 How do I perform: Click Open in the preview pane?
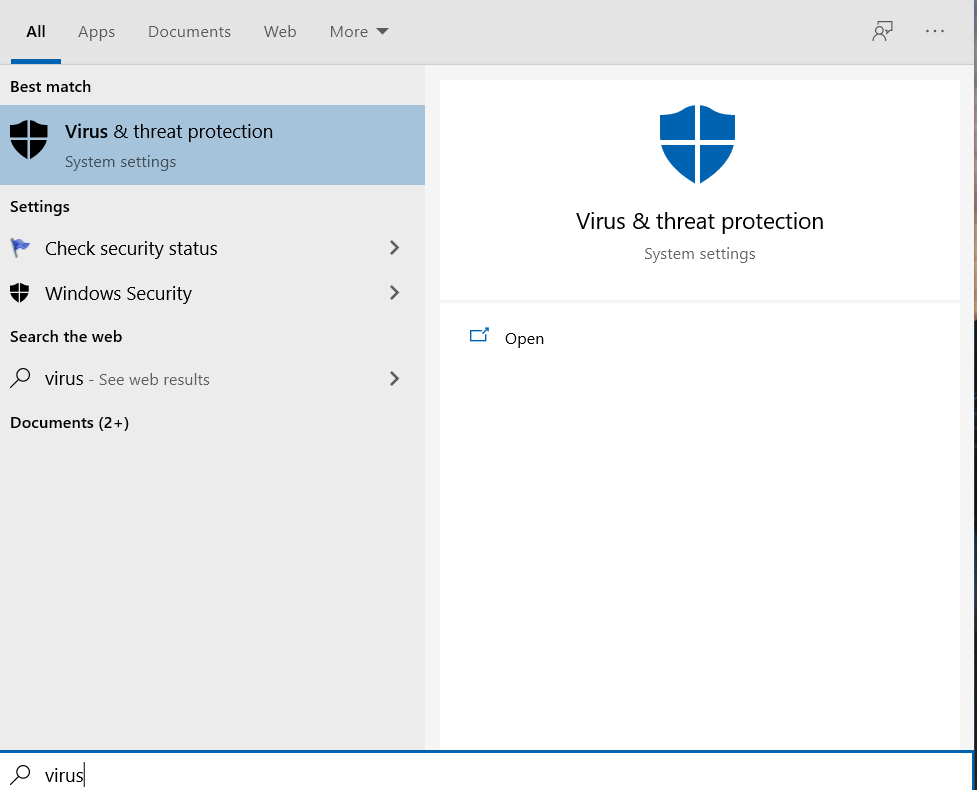(524, 338)
